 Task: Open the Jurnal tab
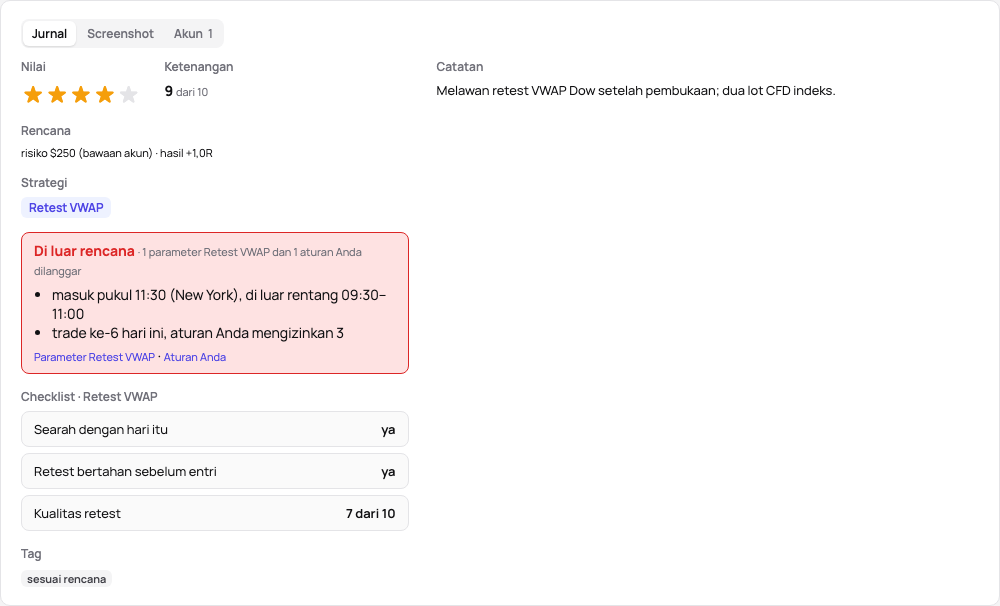click(x=49, y=34)
